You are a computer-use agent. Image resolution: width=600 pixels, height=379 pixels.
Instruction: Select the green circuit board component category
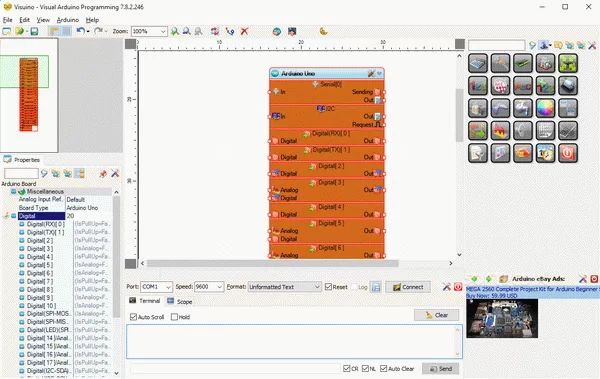click(x=523, y=63)
